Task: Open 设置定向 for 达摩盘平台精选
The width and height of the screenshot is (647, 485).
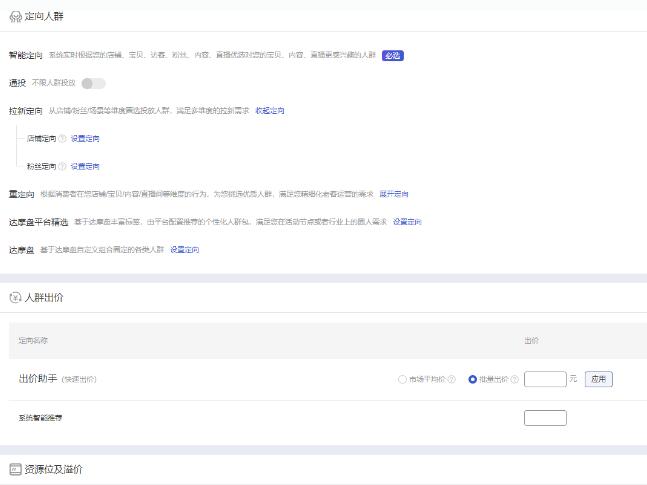Action: tap(407, 222)
